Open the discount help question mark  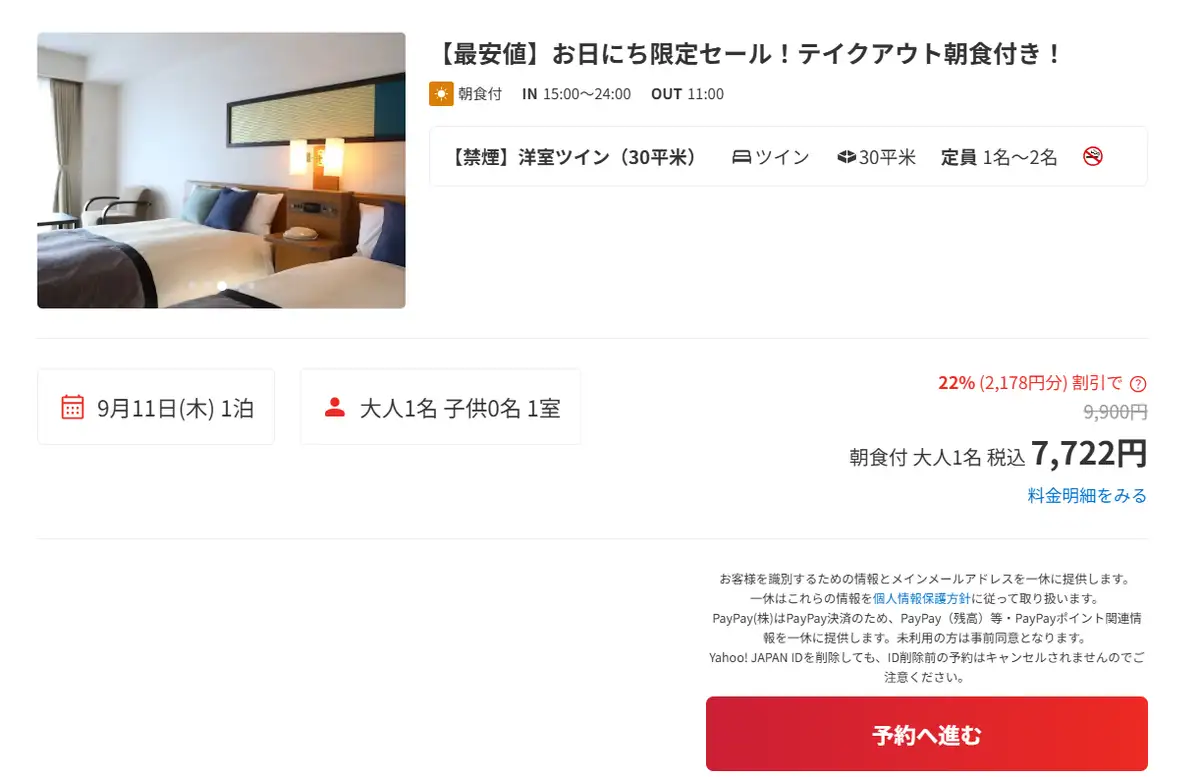click(1138, 383)
